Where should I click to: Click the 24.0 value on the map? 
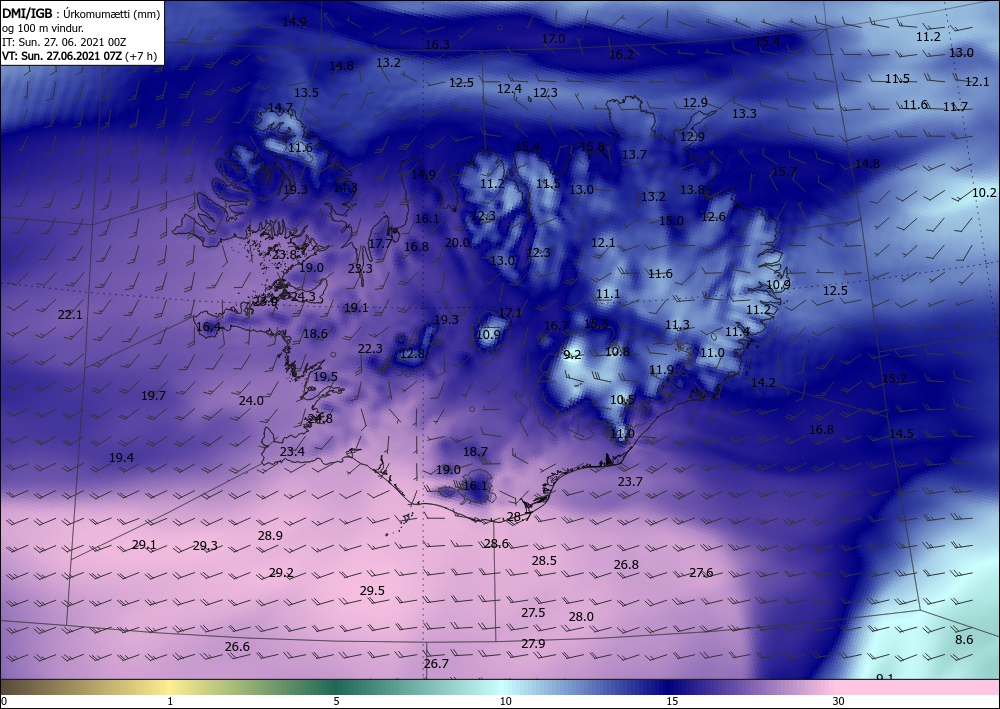pos(251,401)
